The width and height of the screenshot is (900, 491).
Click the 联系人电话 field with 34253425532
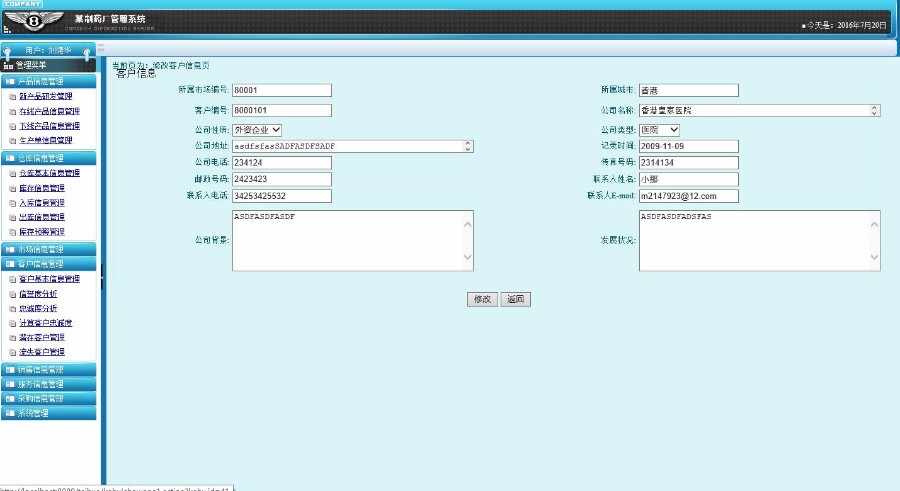coord(282,196)
